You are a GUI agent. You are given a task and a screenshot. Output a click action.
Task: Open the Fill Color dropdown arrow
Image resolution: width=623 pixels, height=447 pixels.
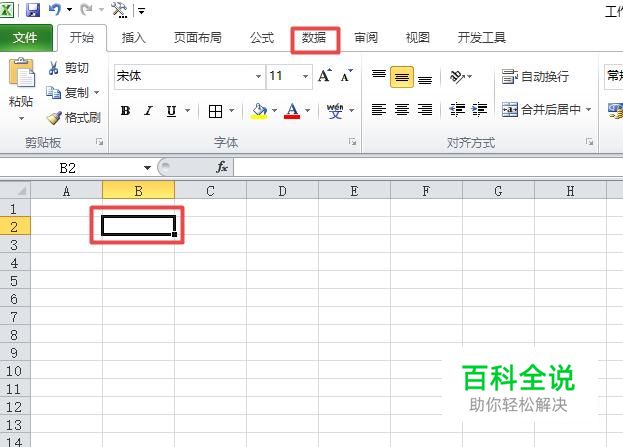(x=274, y=110)
